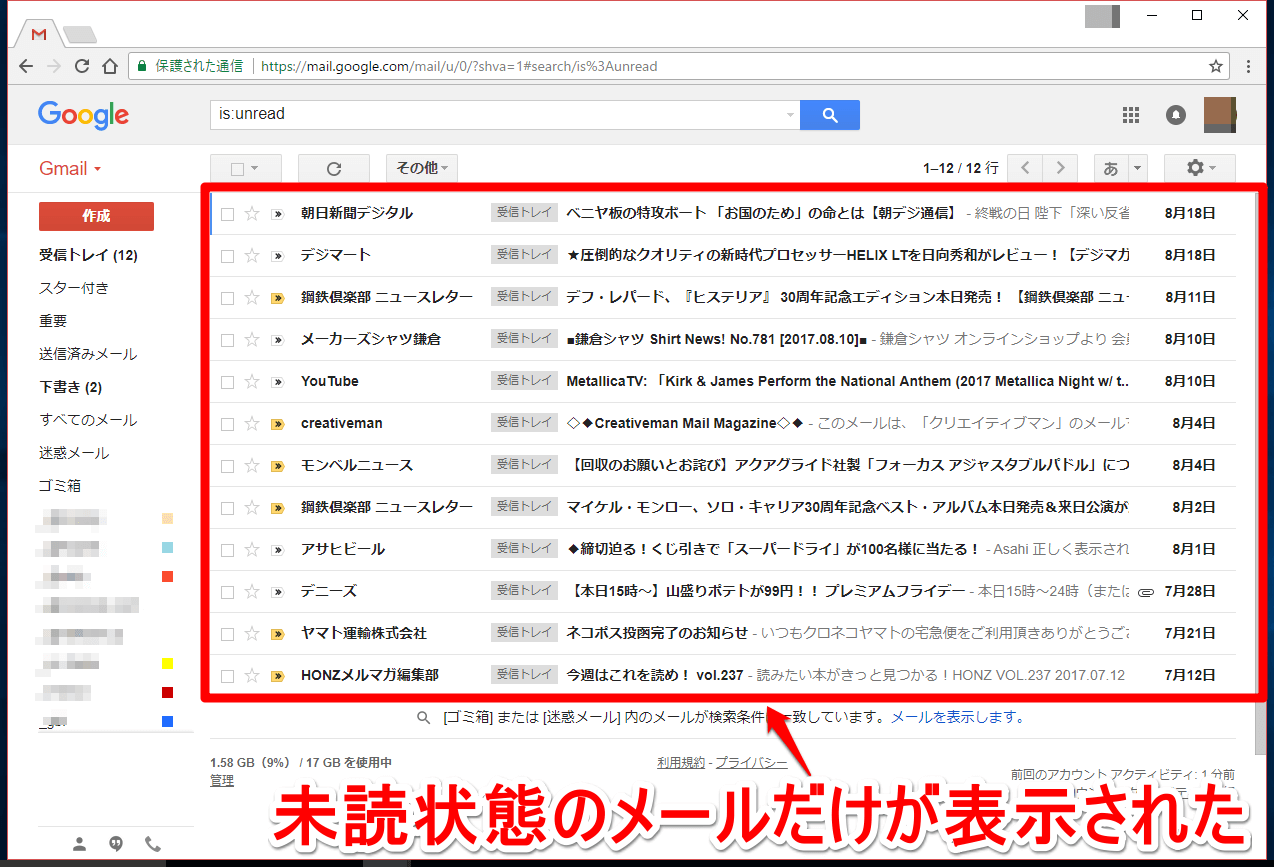1274x867 pixels.
Task: Open the settings gear menu
Action: coord(1199,169)
